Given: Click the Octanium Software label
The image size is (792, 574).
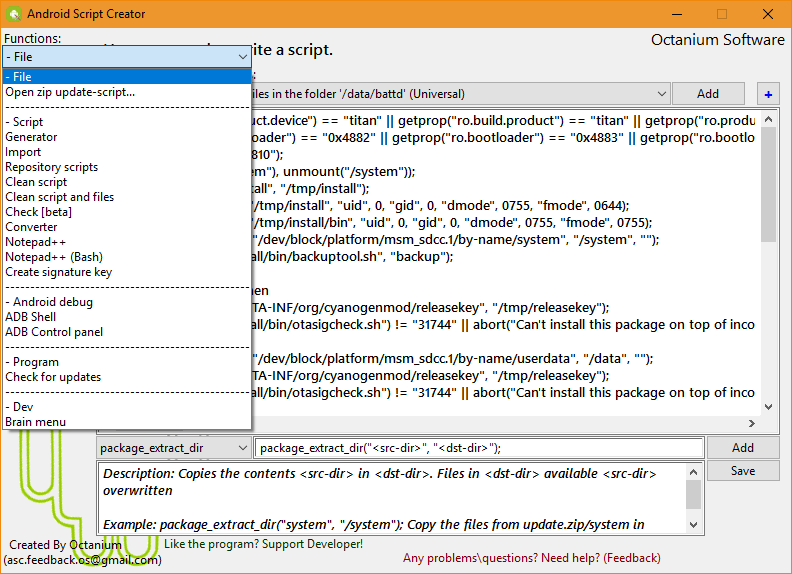Looking at the screenshot, I should (x=717, y=40).
